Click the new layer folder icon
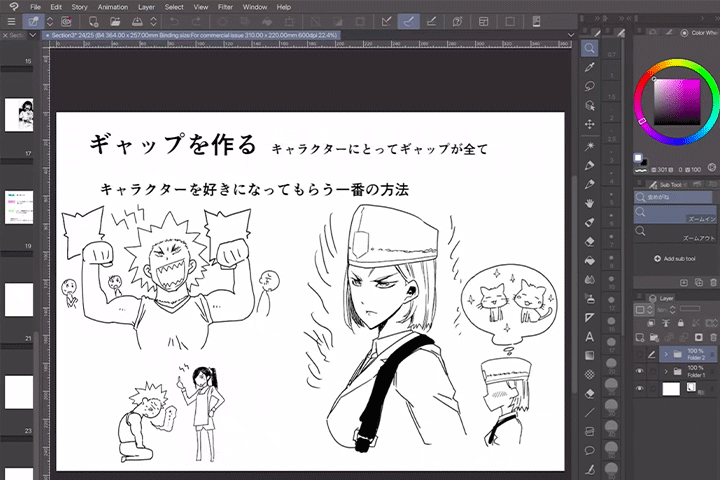 point(654,338)
